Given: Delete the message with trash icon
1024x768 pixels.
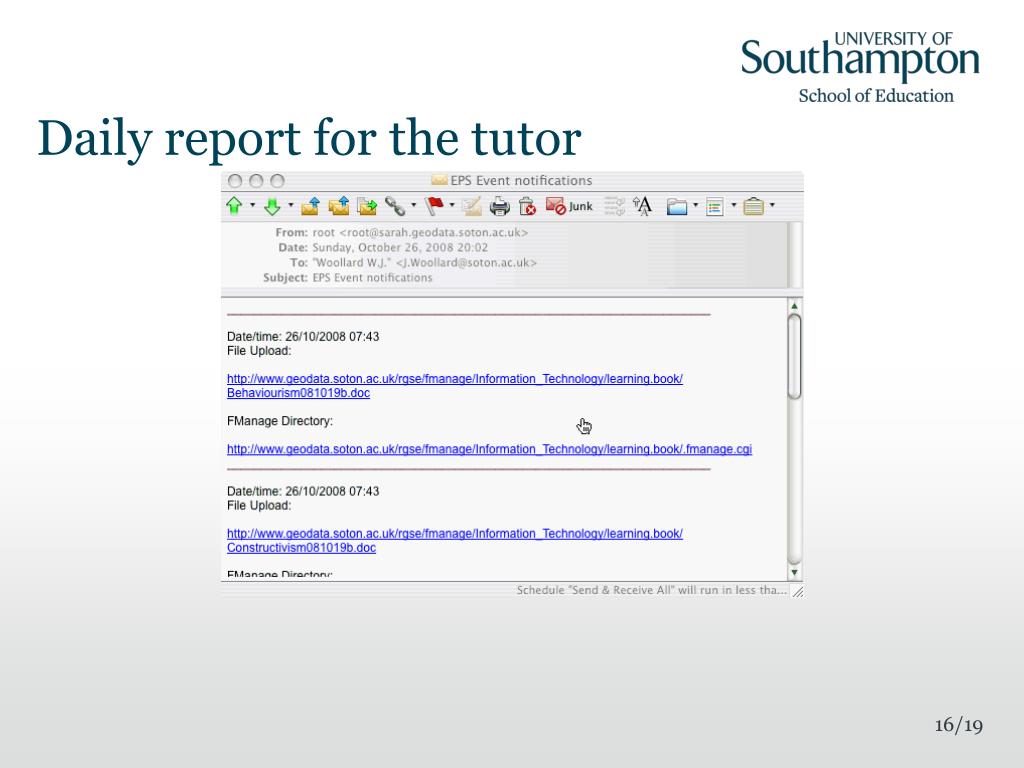Looking at the screenshot, I should [527, 206].
